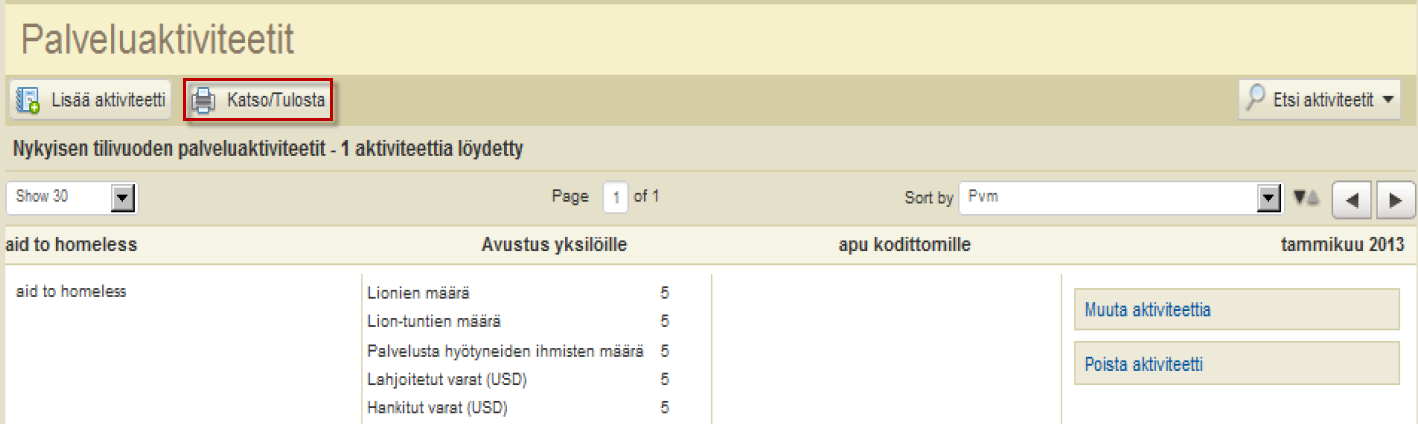Screen dimensions: 1418x424
Task: Toggle the sort direction arrows
Action: click(1306, 197)
